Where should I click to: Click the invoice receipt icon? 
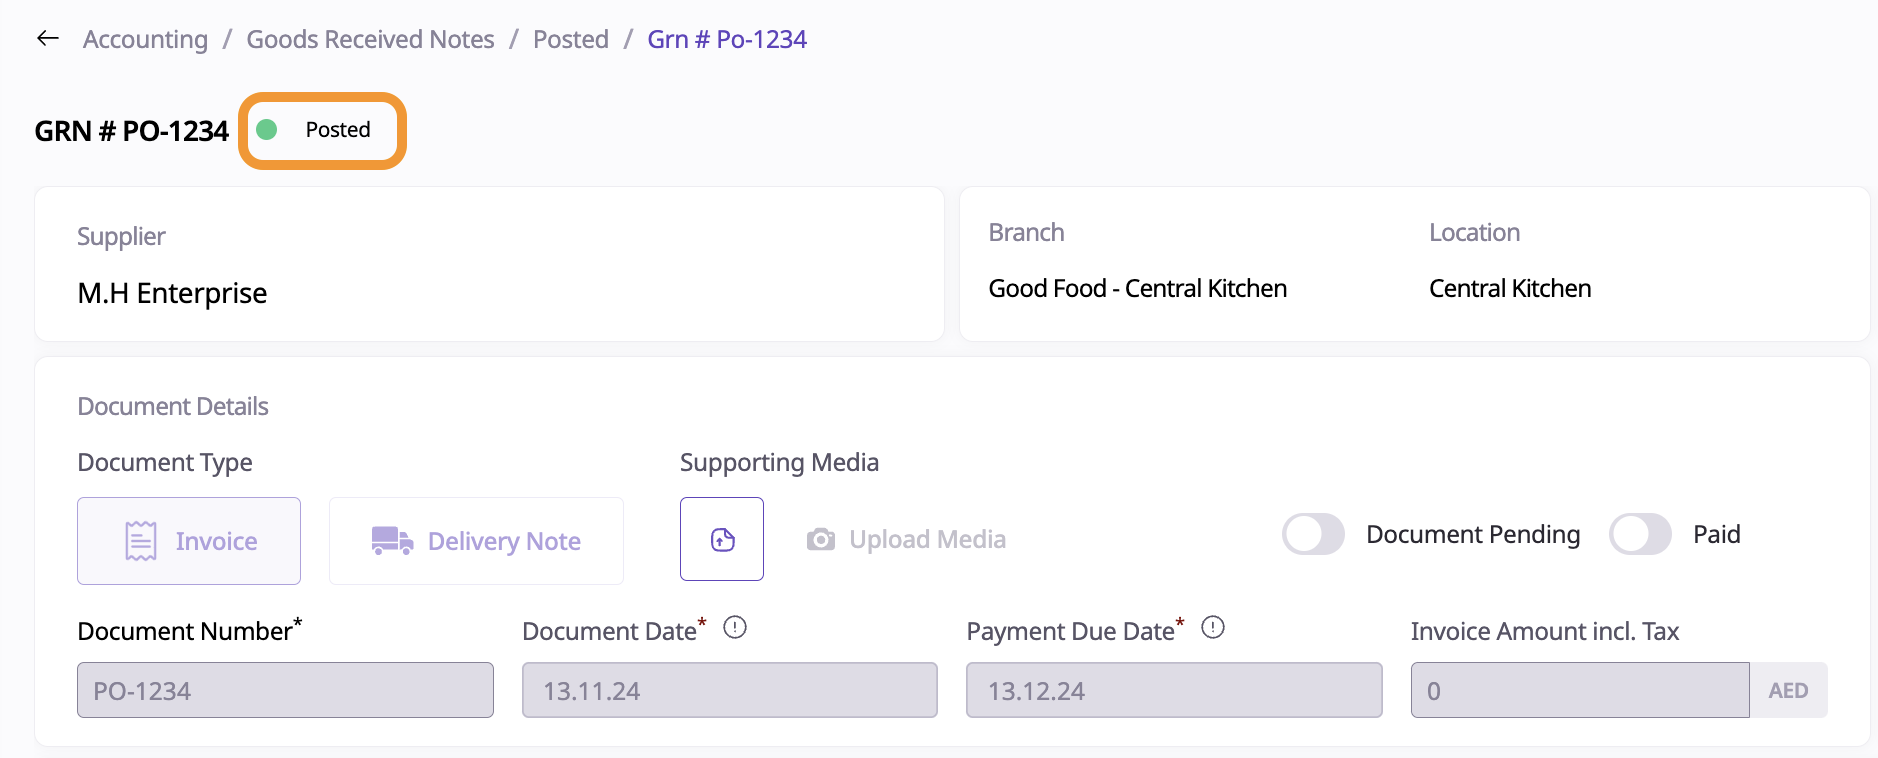[141, 541]
